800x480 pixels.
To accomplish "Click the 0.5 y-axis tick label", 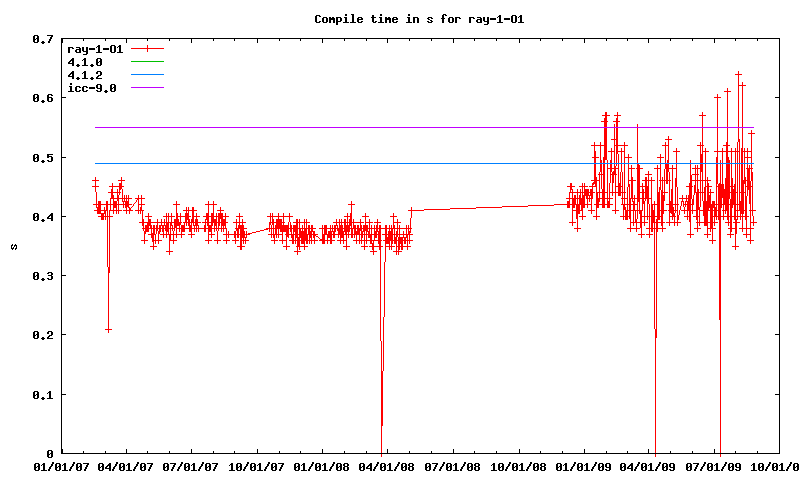I will tap(42, 157).
